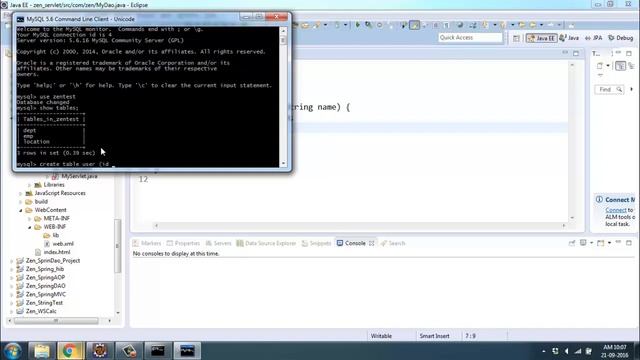Open the Open Console dropdown arrow

click(x=609, y=243)
